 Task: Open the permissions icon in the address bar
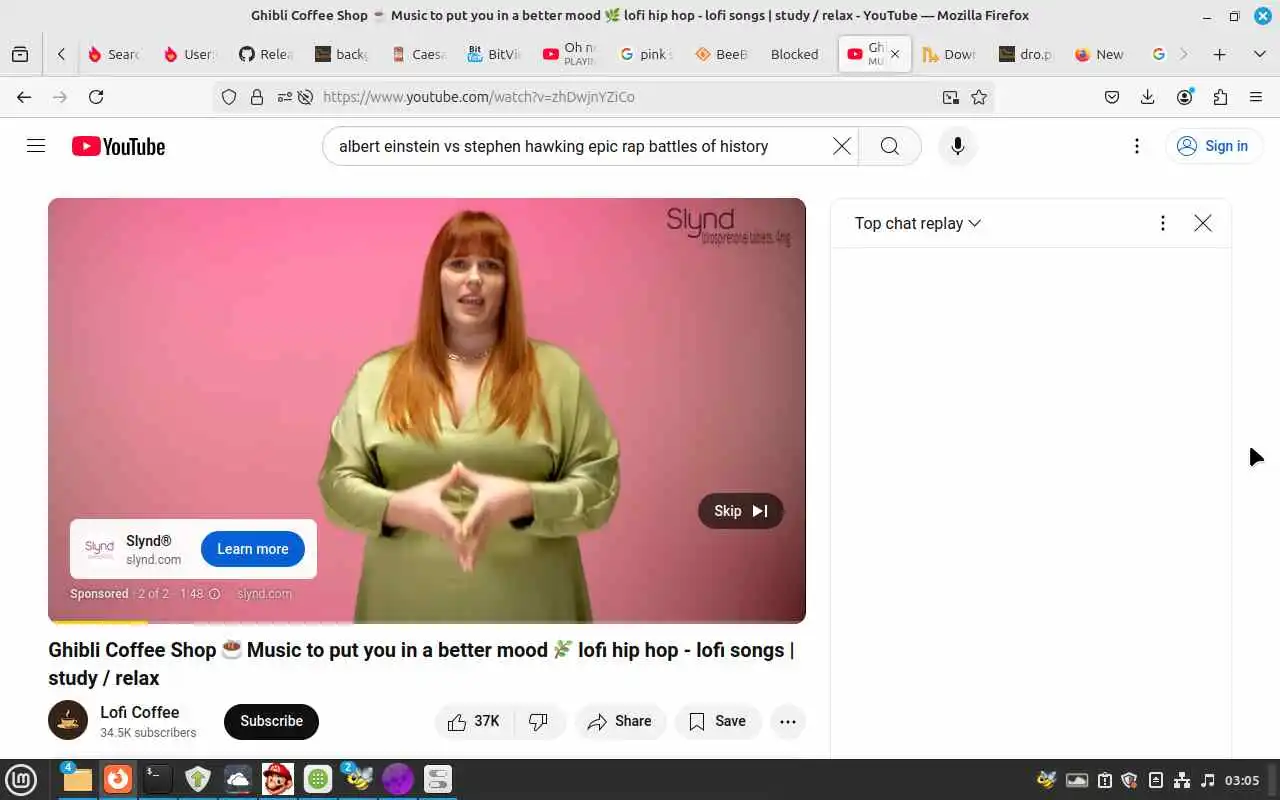[x=285, y=97]
